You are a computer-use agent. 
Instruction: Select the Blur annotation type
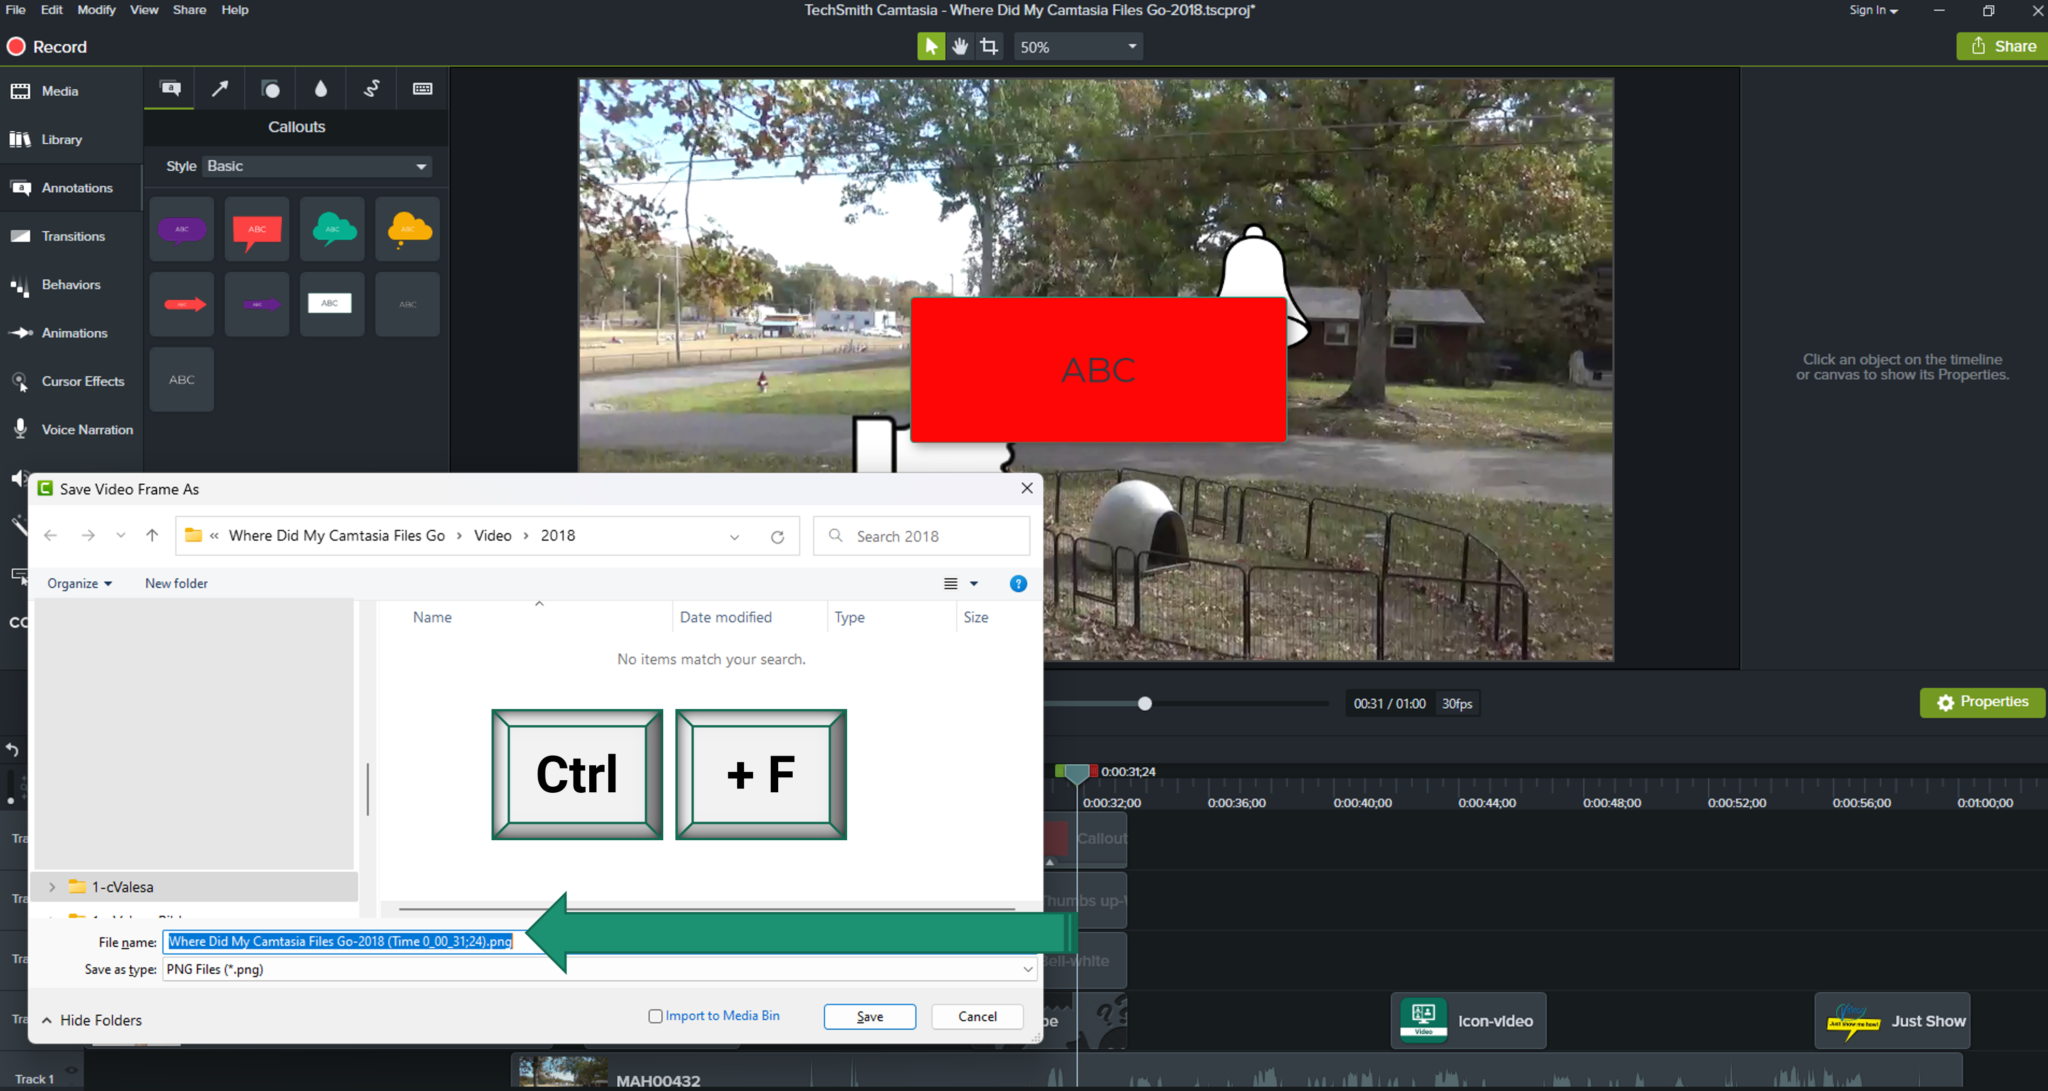point(320,88)
